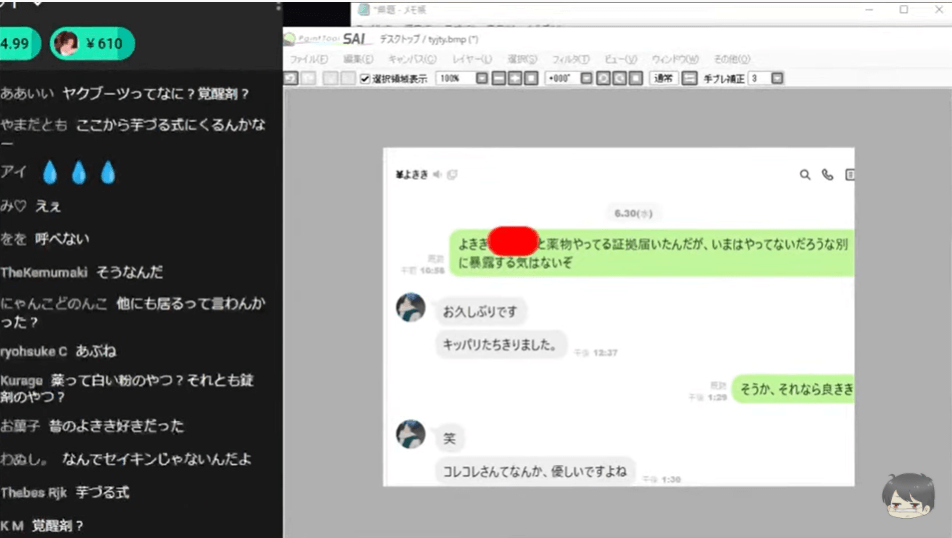Click the ¥610 super chat chip
The height and width of the screenshot is (538, 952).
click(x=92, y=43)
